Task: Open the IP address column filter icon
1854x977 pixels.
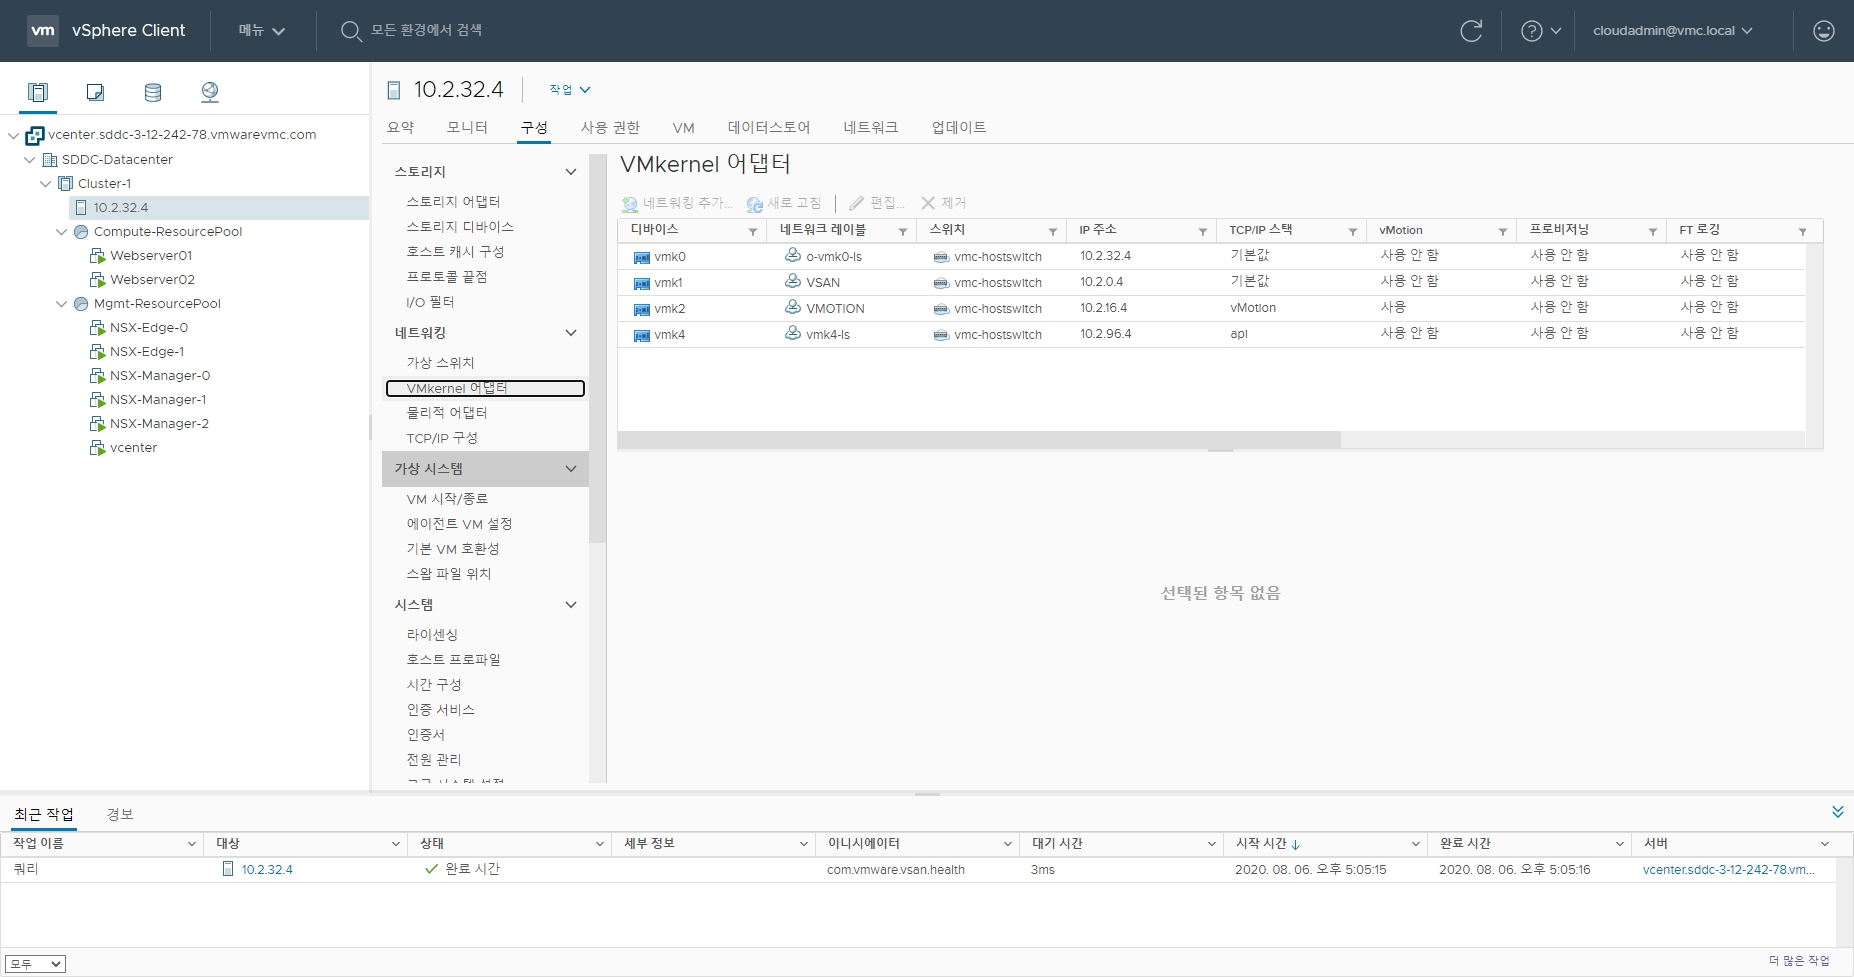Action: [x=1203, y=231]
